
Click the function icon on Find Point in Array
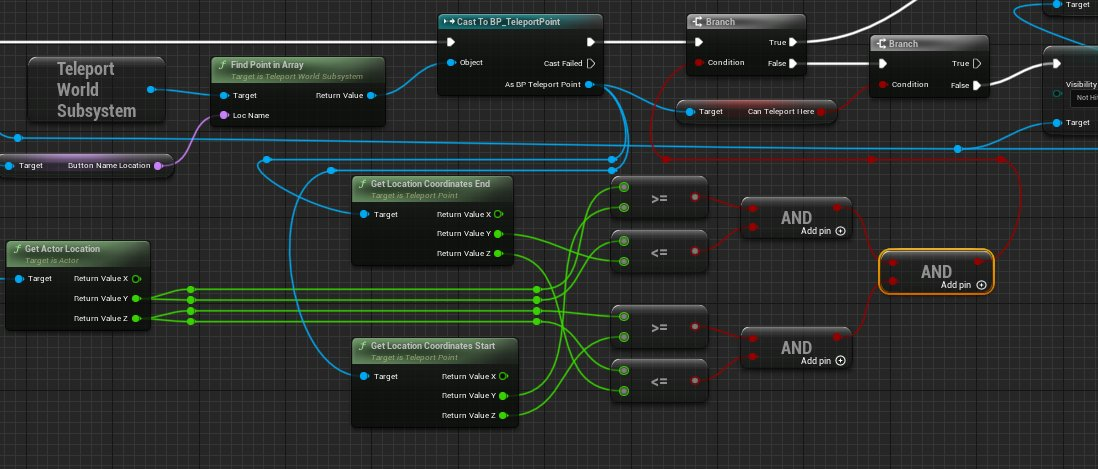[x=223, y=65]
